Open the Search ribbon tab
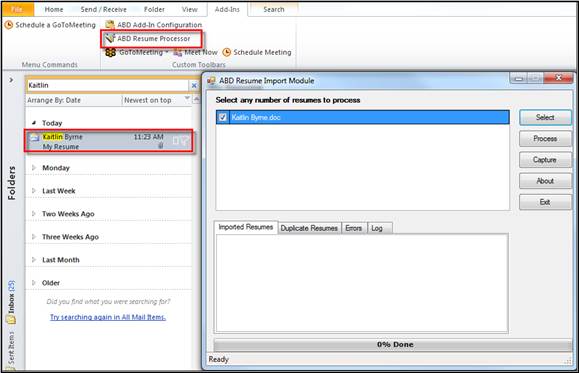Image resolution: width=579 pixels, height=373 pixels. click(x=274, y=10)
